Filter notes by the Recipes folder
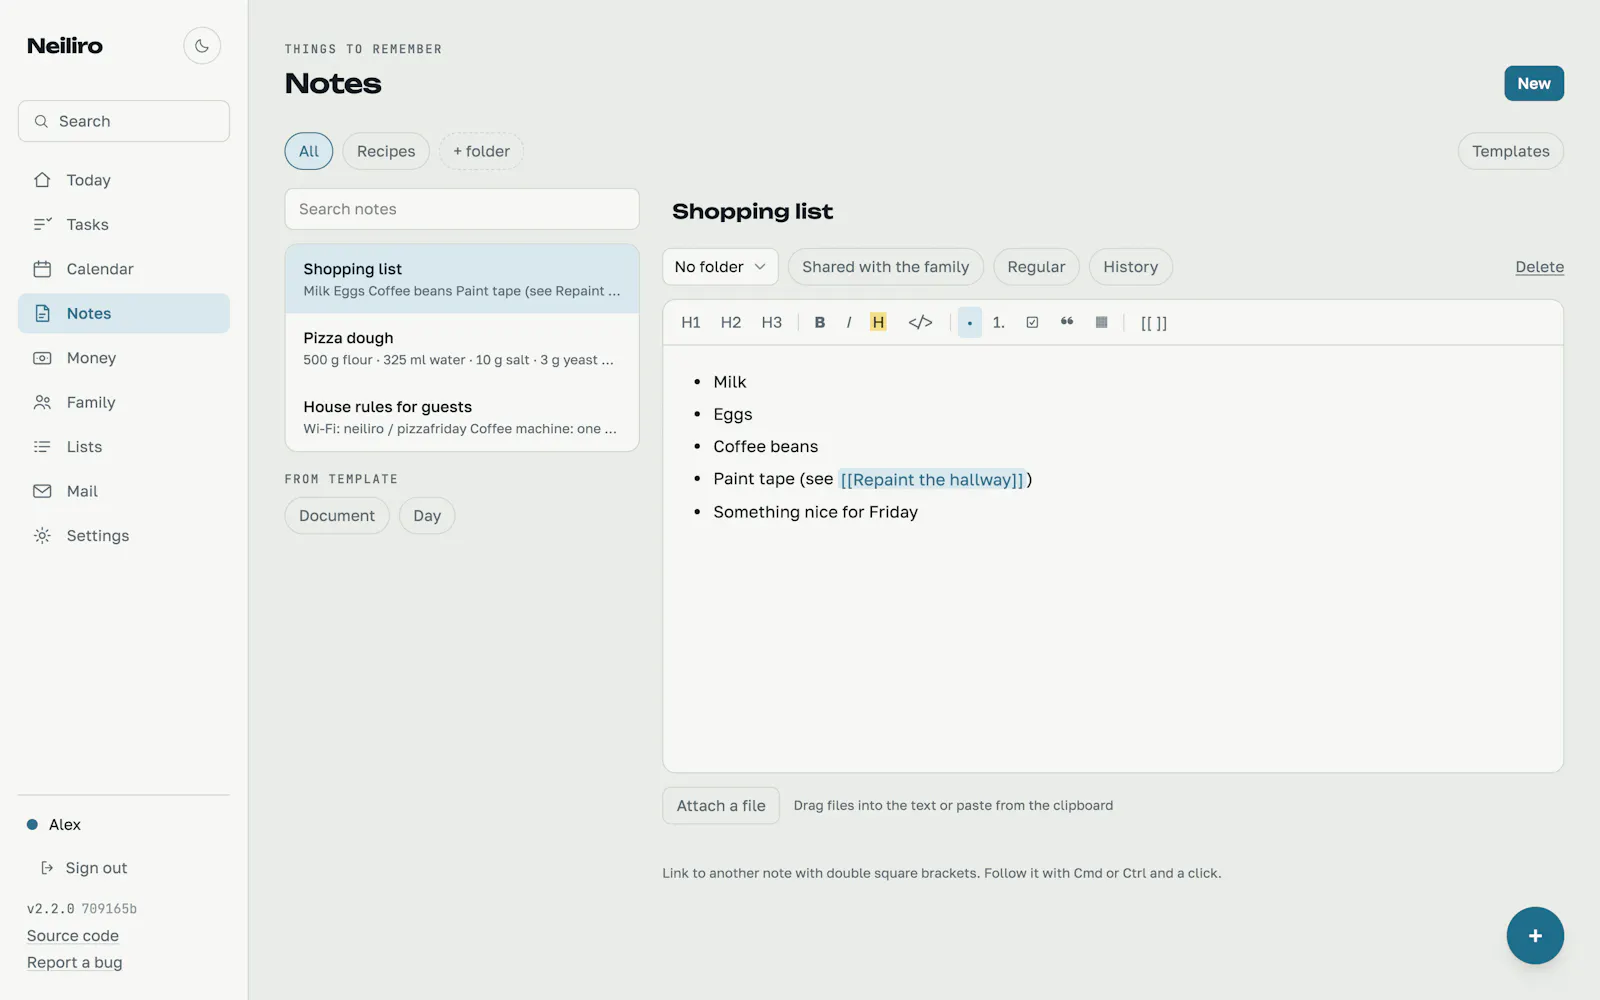Image resolution: width=1600 pixels, height=1000 pixels. click(x=386, y=151)
